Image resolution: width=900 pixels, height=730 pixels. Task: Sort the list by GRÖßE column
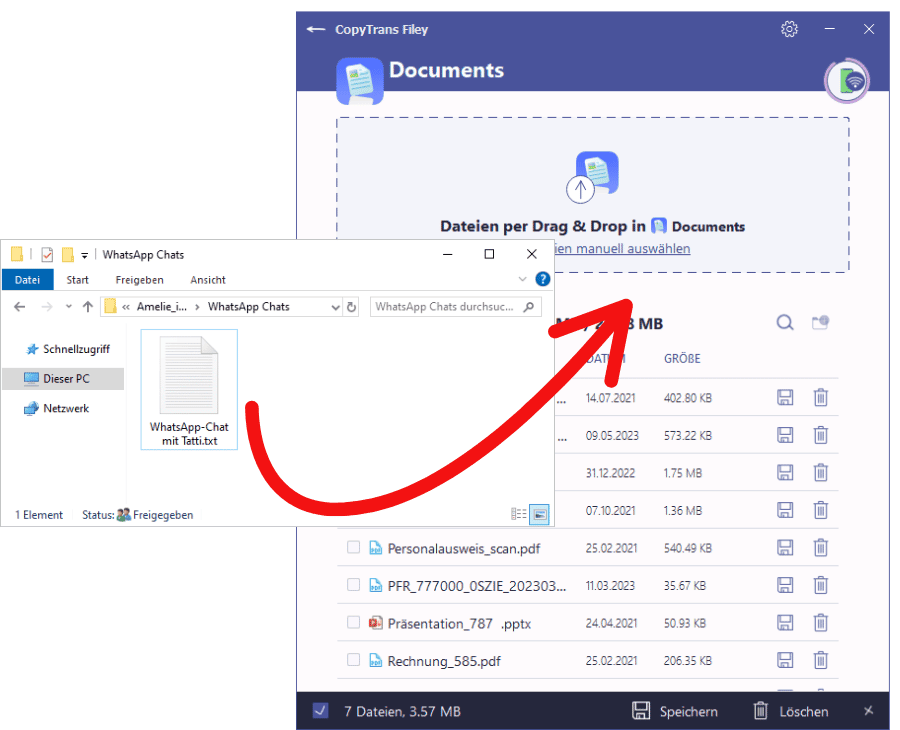point(682,359)
